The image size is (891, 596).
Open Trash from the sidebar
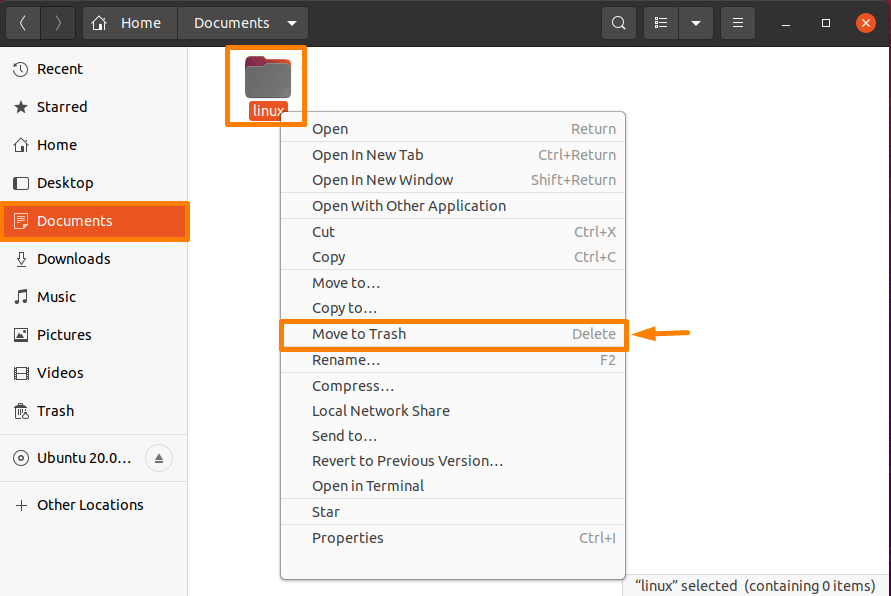click(x=55, y=410)
